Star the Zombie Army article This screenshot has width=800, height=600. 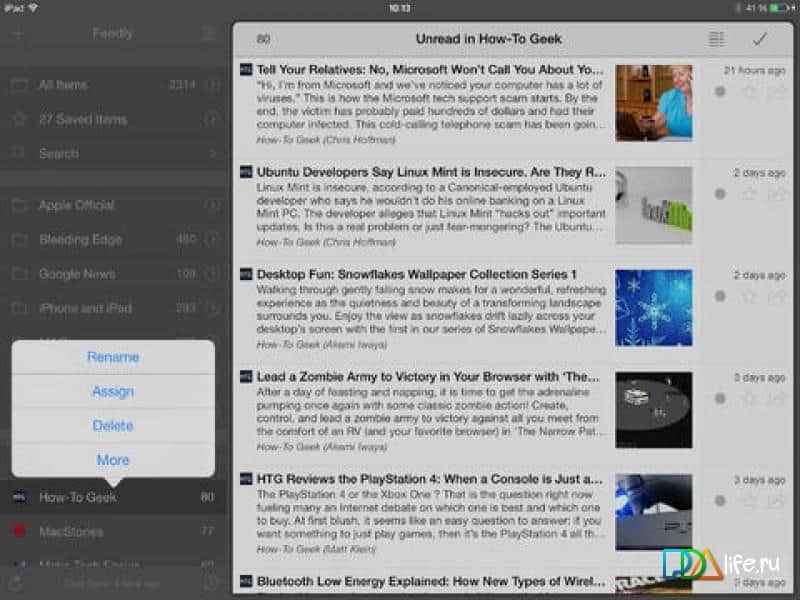[x=749, y=398]
